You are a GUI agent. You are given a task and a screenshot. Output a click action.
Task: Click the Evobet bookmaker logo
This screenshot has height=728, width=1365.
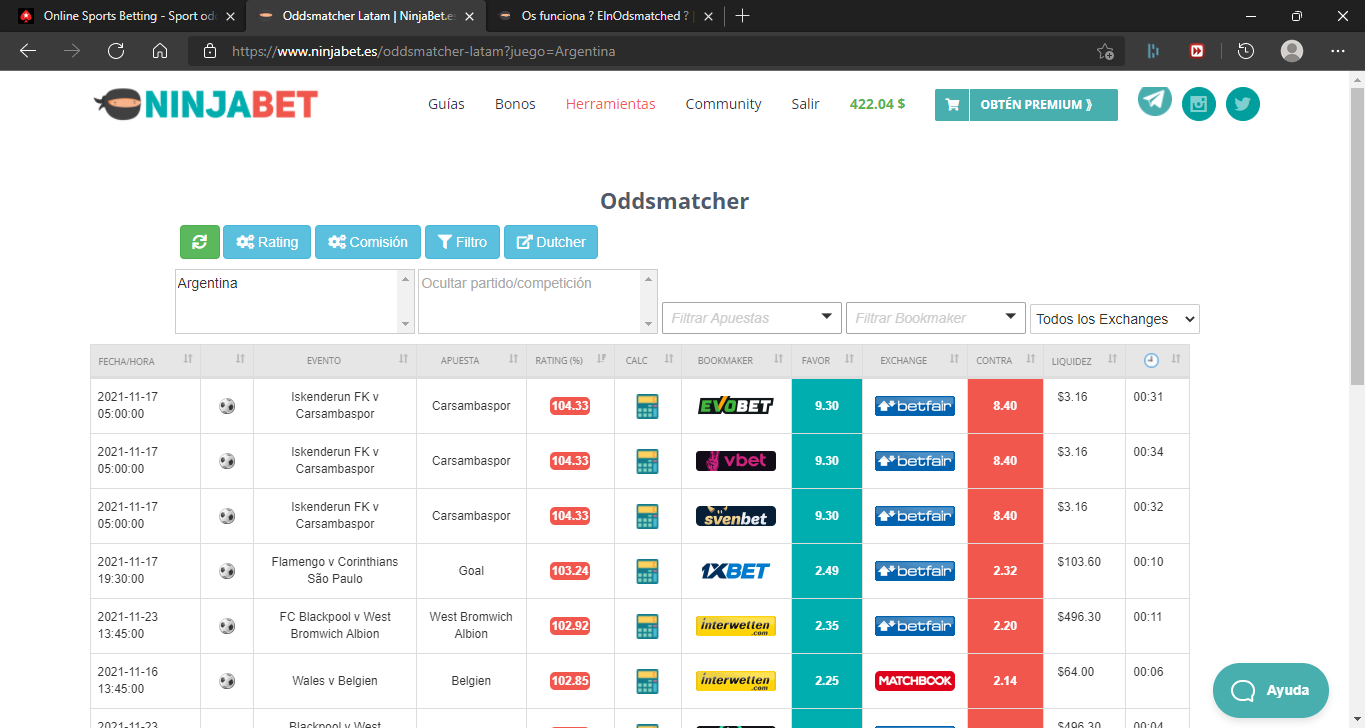click(x=736, y=406)
